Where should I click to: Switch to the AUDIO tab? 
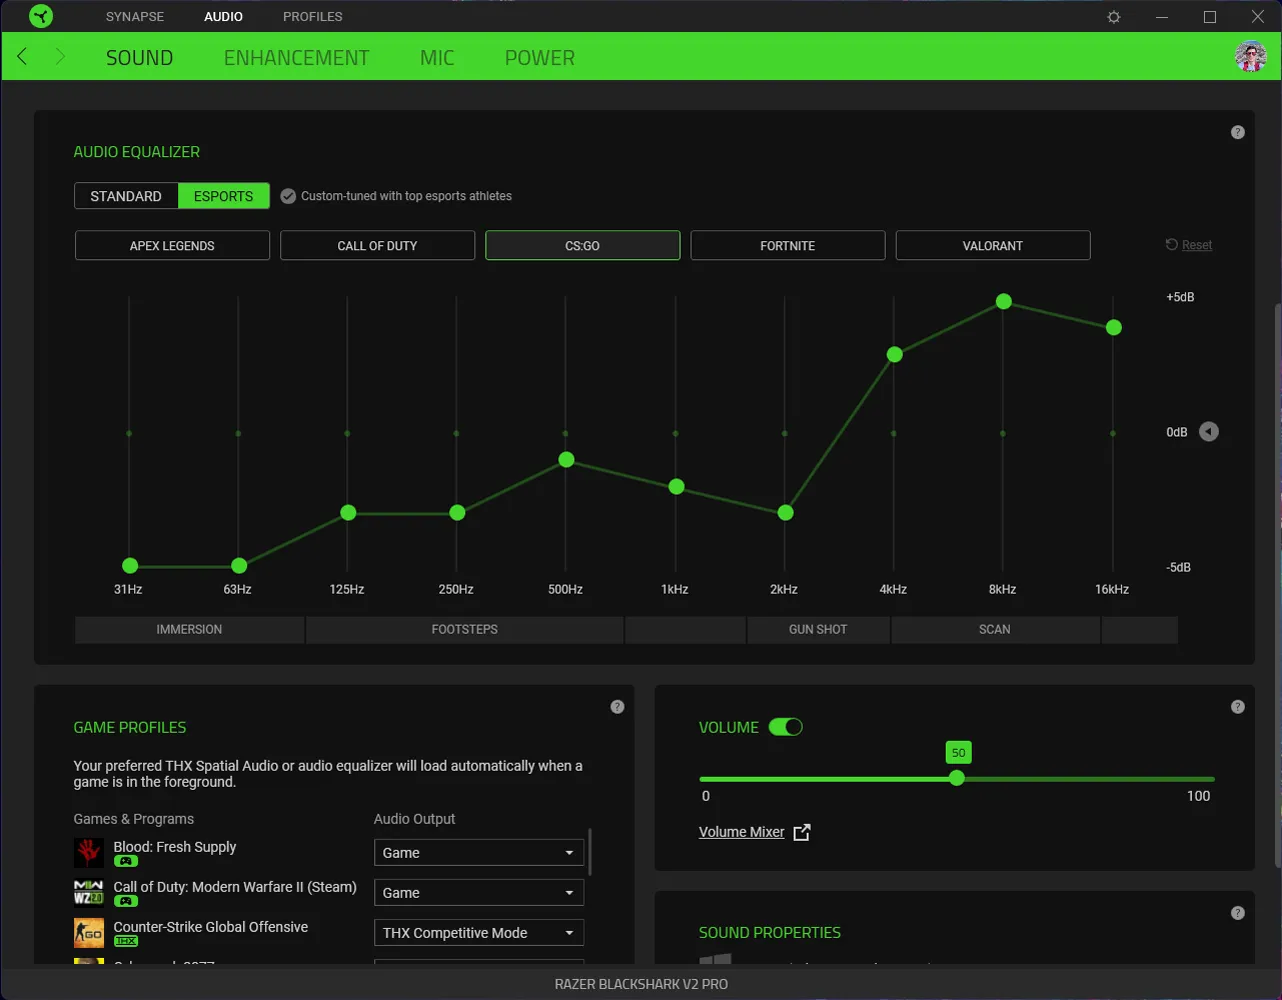[224, 17]
